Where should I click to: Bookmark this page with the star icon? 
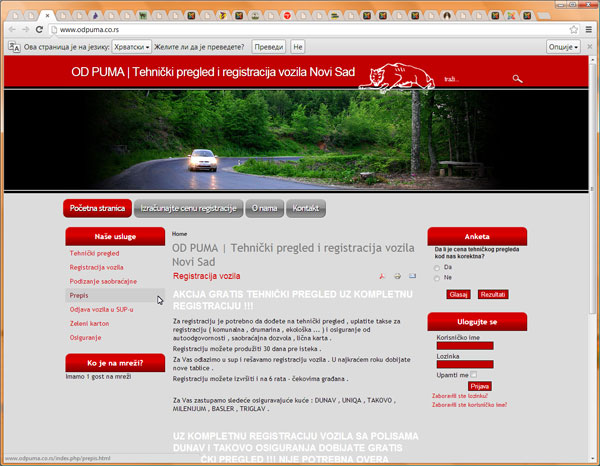pyautogui.click(x=572, y=30)
